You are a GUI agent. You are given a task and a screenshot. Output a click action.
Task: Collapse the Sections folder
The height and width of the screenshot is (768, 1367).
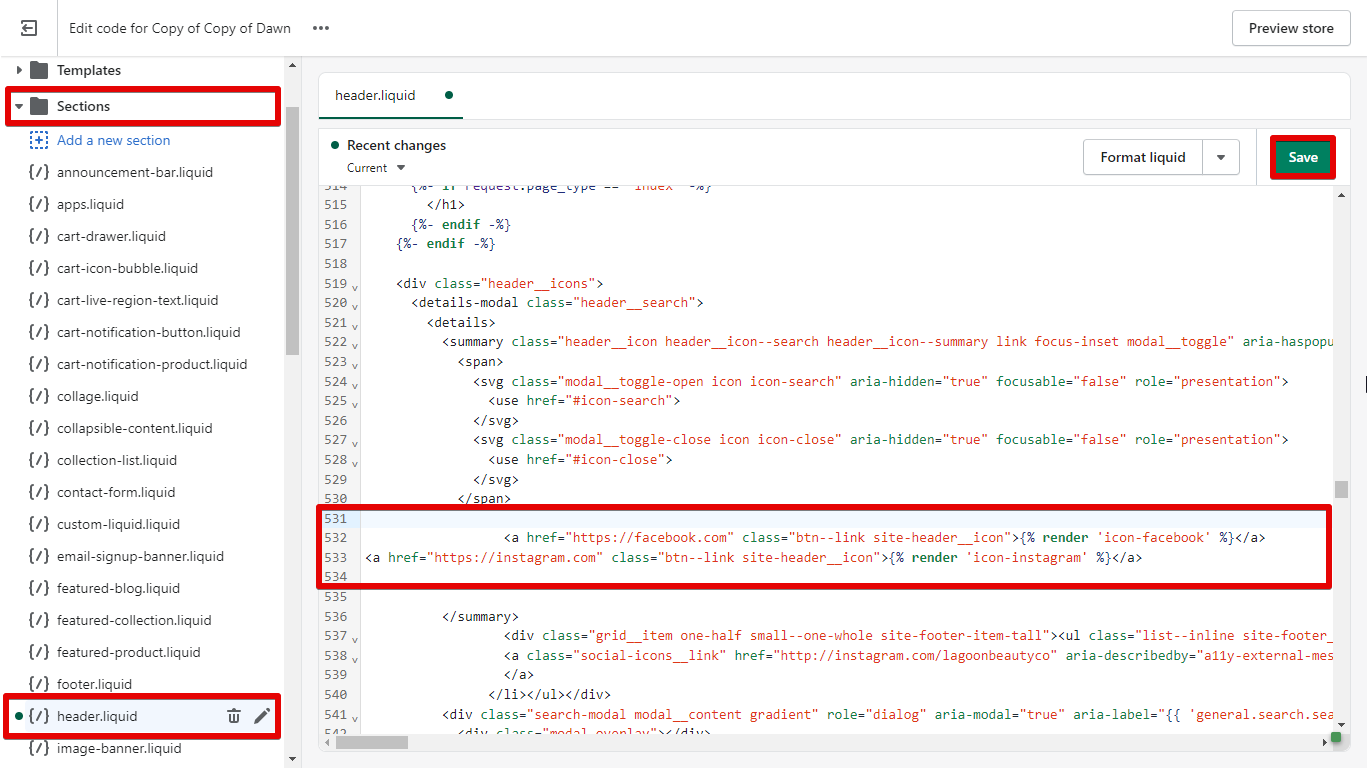tap(19, 106)
